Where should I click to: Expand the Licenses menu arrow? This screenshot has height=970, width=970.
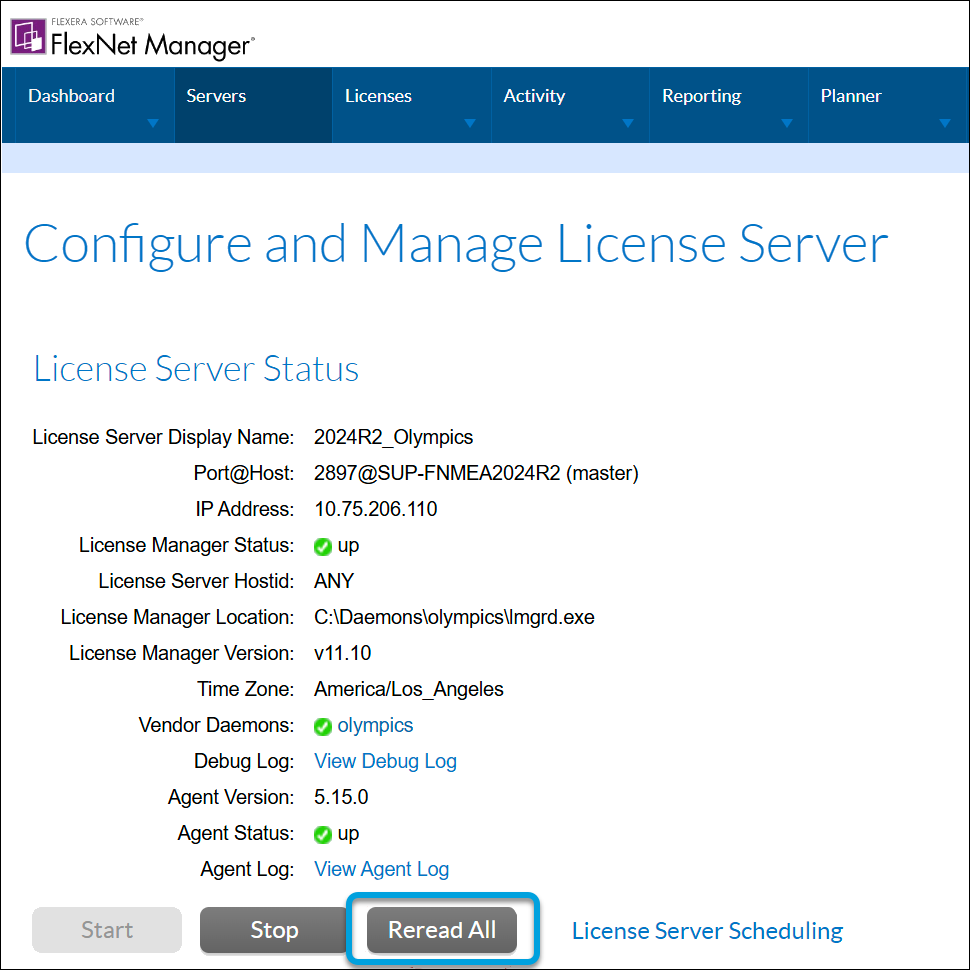tap(470, 123)
